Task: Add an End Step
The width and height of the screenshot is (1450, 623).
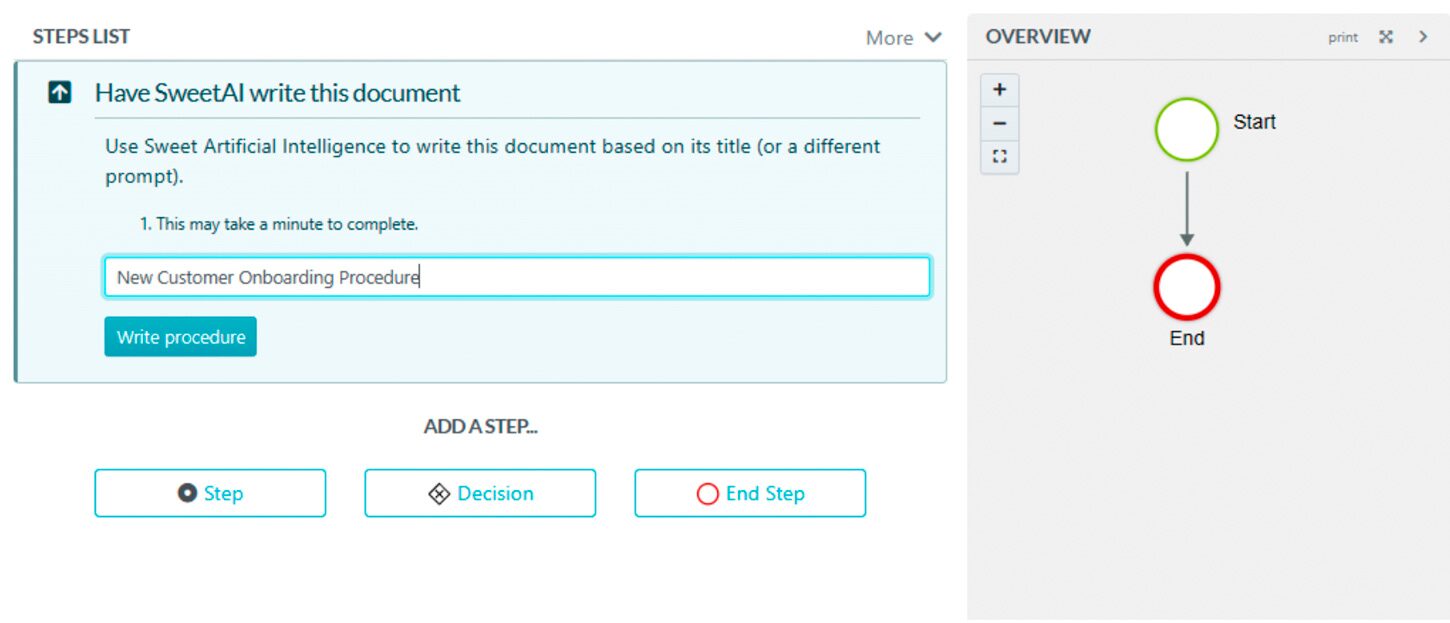Action: [x=750, y=493]
